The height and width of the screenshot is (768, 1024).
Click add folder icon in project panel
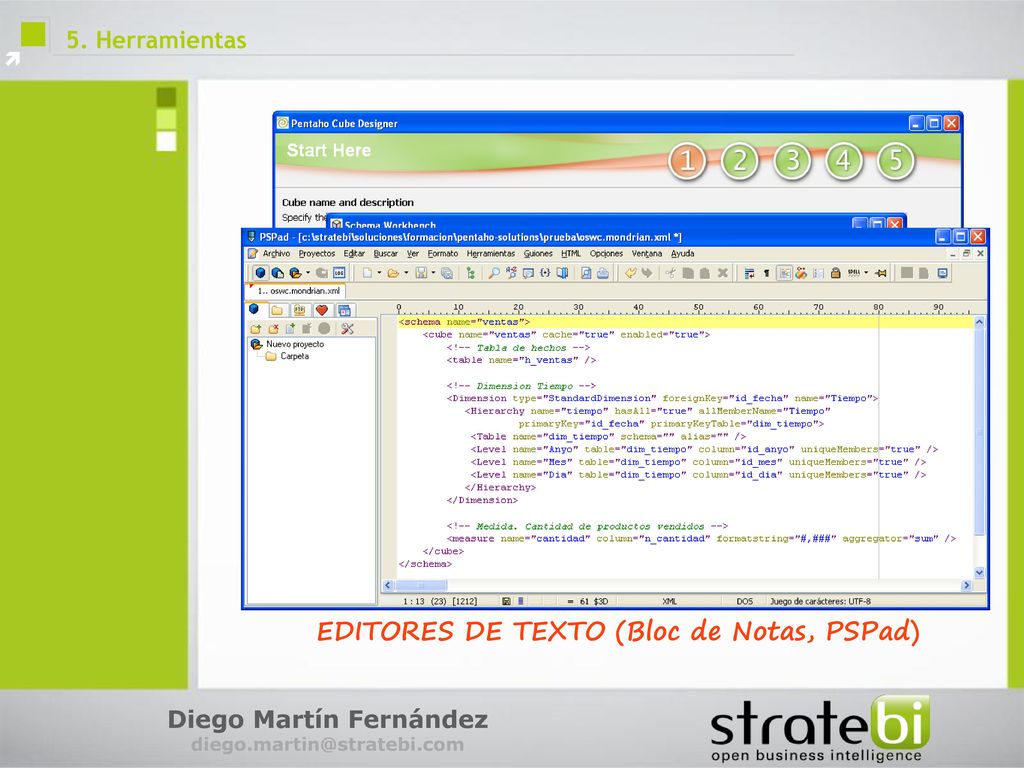[x=255, y=328]
